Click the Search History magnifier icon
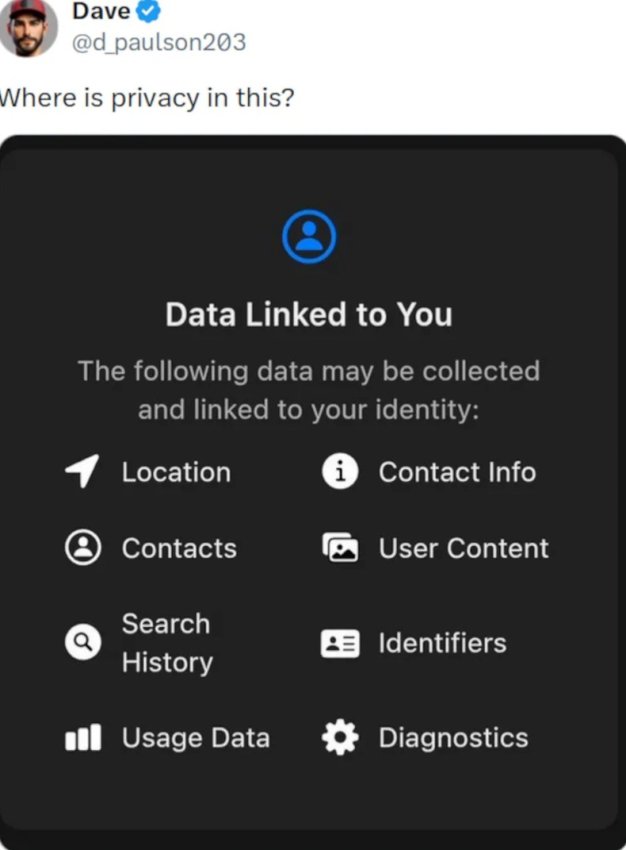The image size is (626, 850). click(83, 643)
